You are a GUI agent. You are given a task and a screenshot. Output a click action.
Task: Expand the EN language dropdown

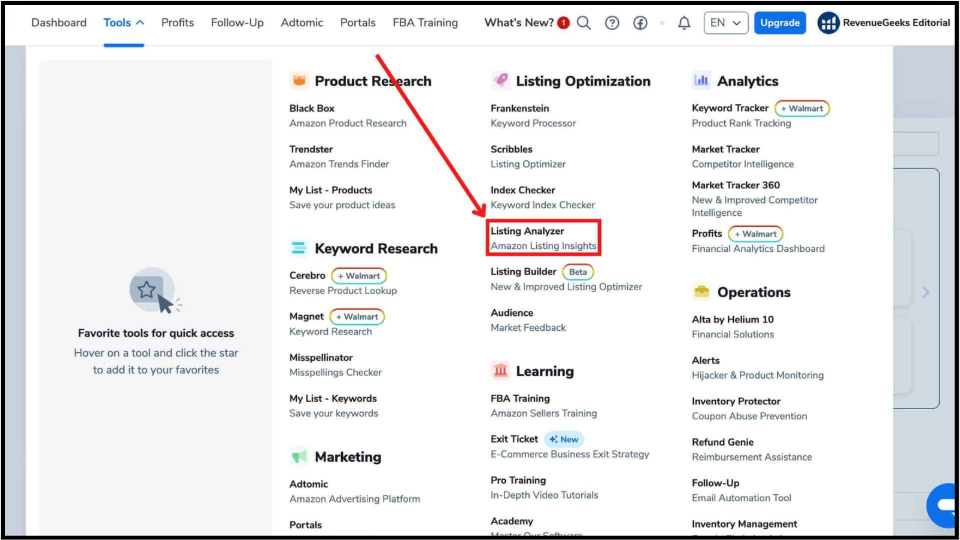coord(725,23)
